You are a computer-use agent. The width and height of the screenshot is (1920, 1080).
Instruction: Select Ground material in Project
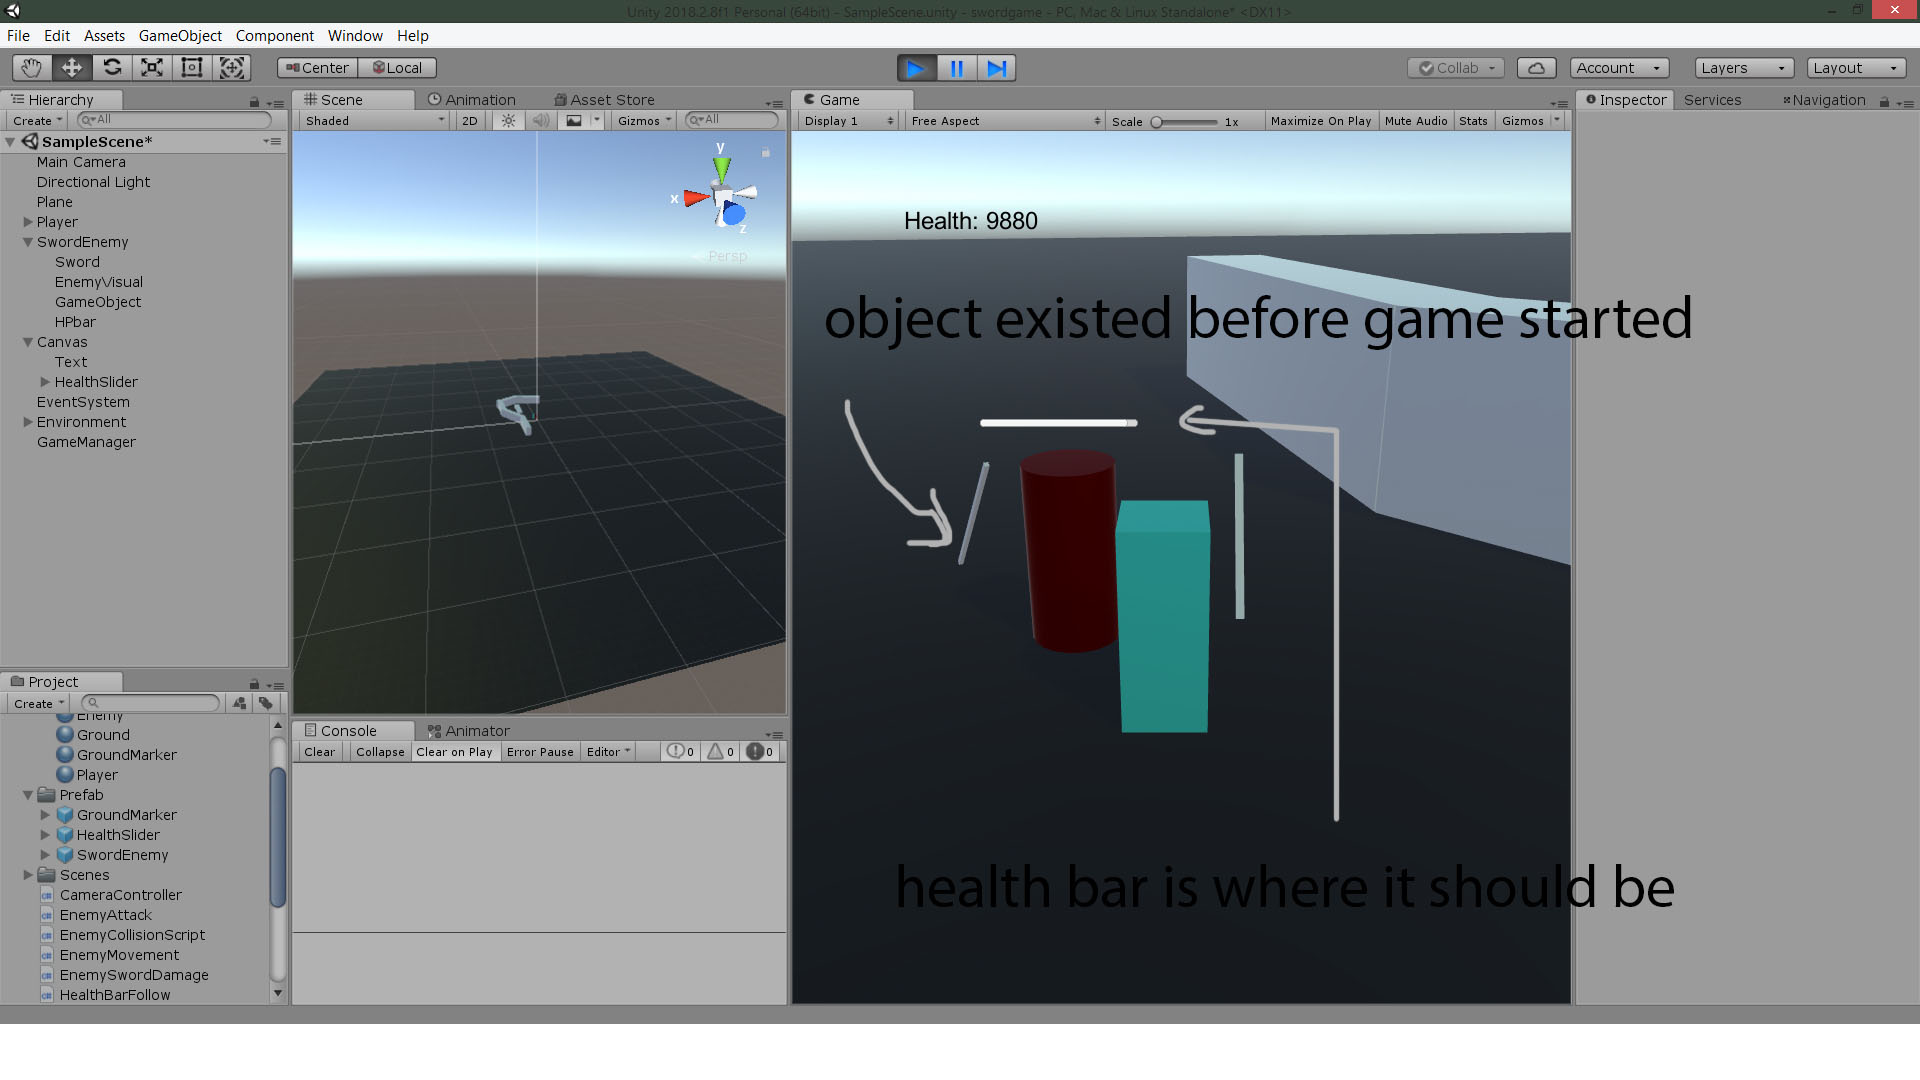click(103, 735)
